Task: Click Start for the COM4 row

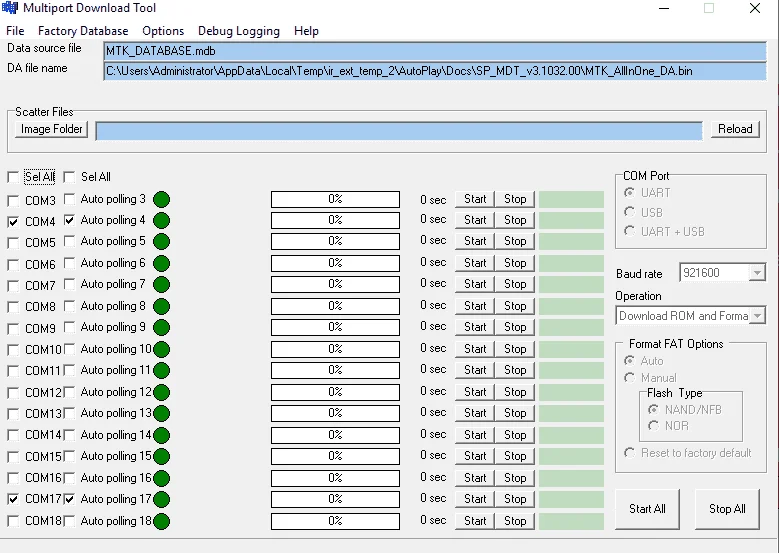Action: pos(475,220)
